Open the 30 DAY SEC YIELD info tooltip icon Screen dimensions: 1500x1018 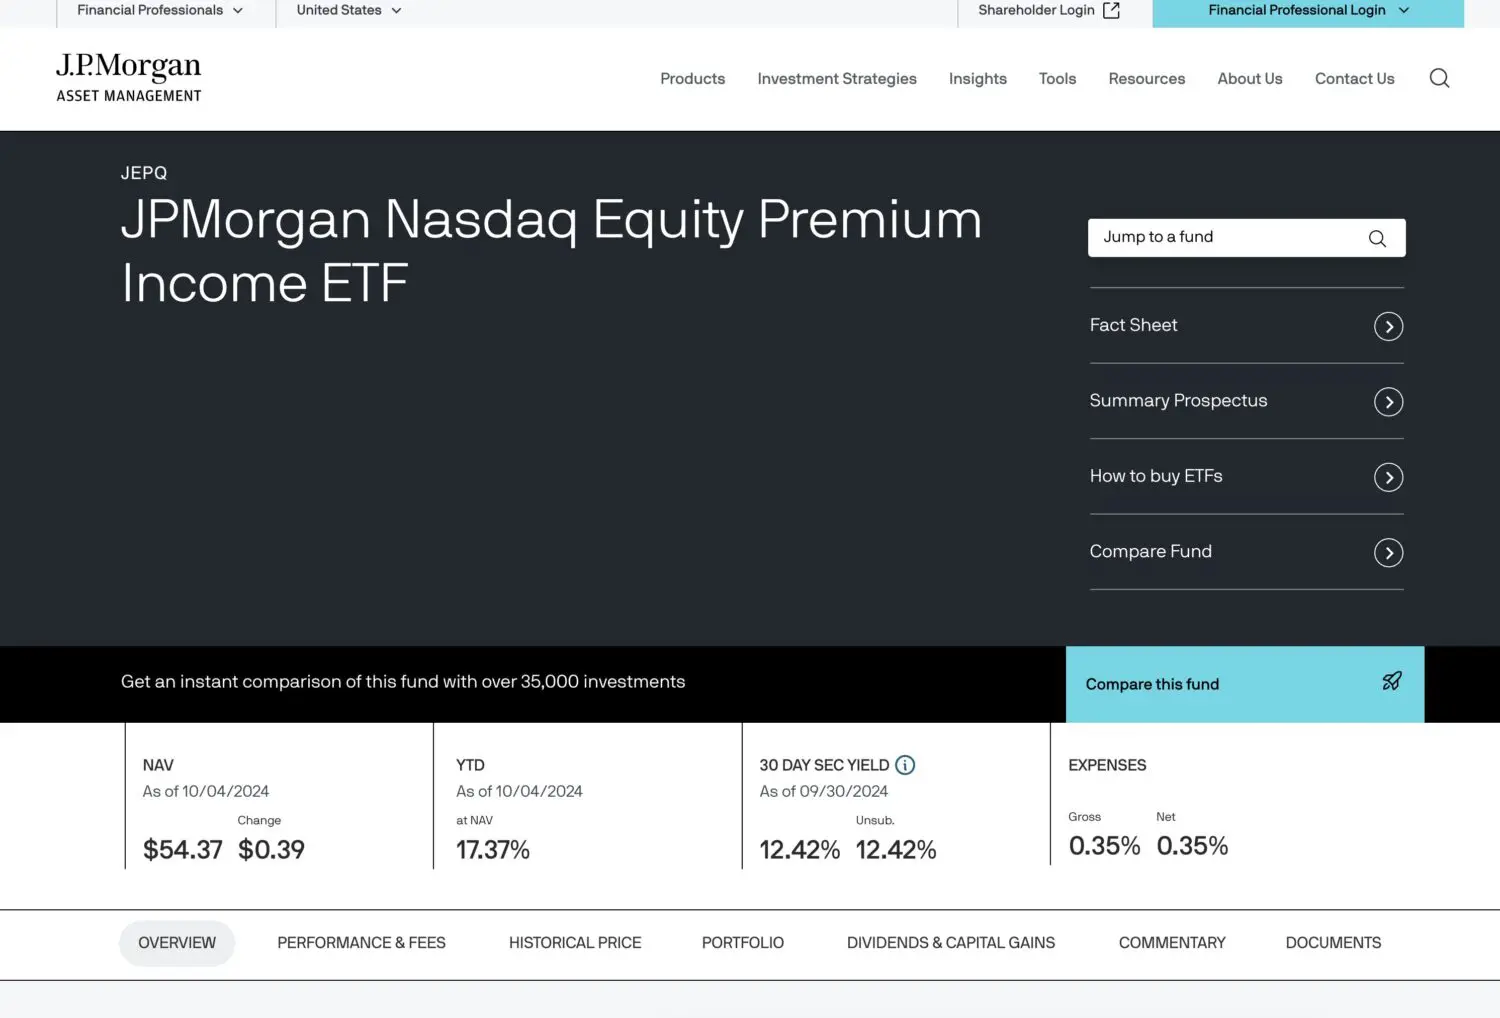click(x=905, y=765)
